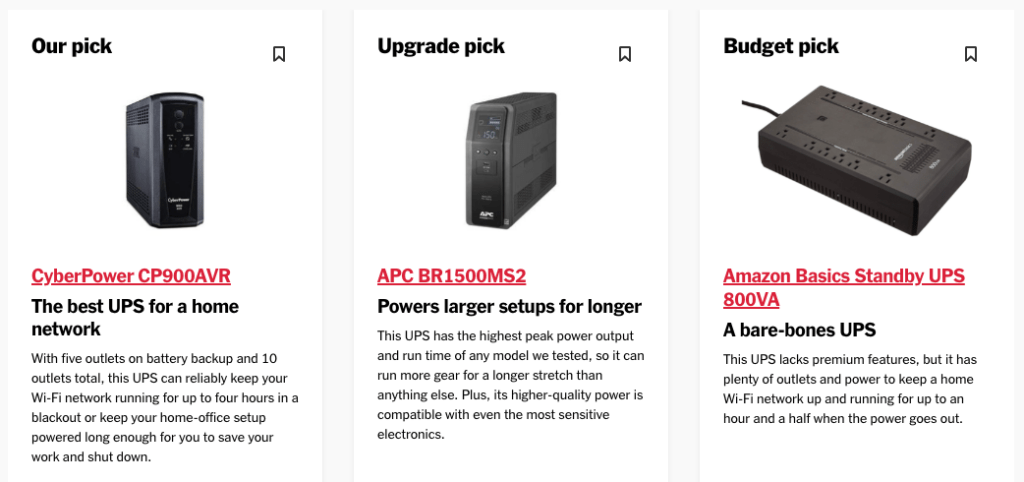Viewport: 1024px width, 482px height.
Task: Click the CyberPower UPS product photo
Action: [165, 160]
